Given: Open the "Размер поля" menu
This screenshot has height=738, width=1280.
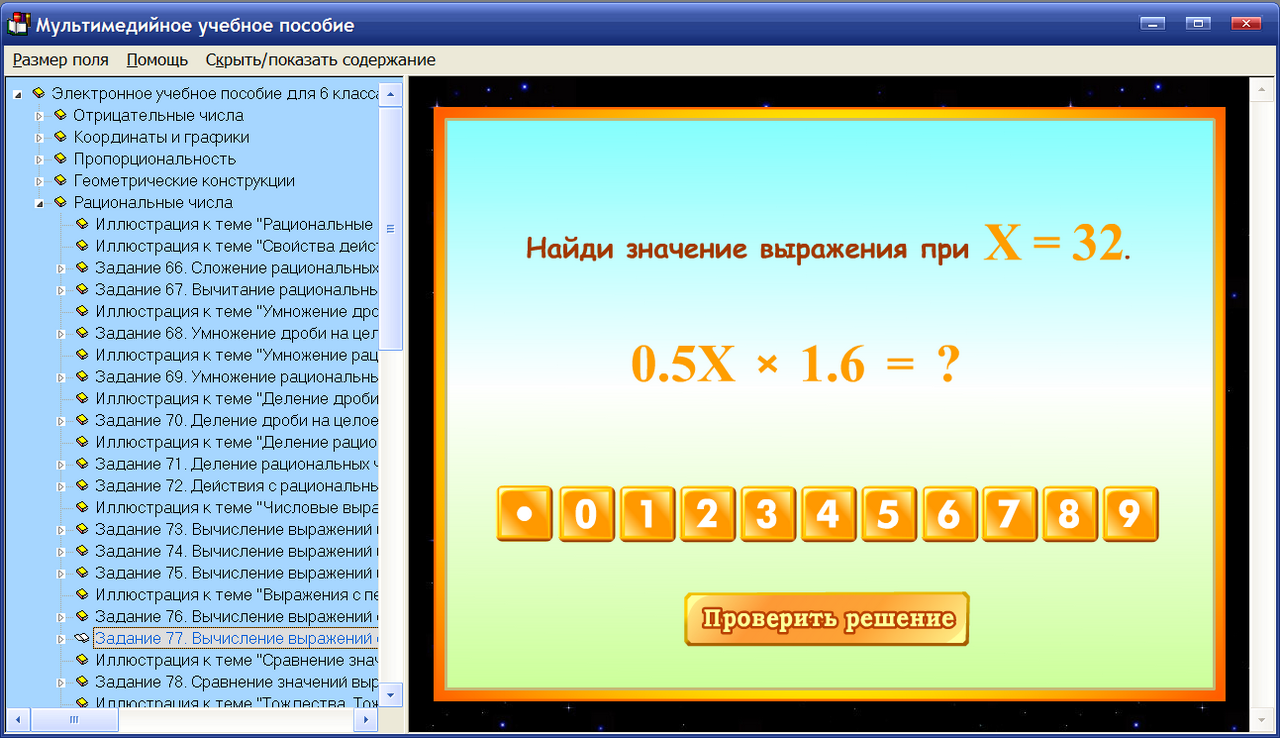Looking at the screenshot, I should pos(60,59).
